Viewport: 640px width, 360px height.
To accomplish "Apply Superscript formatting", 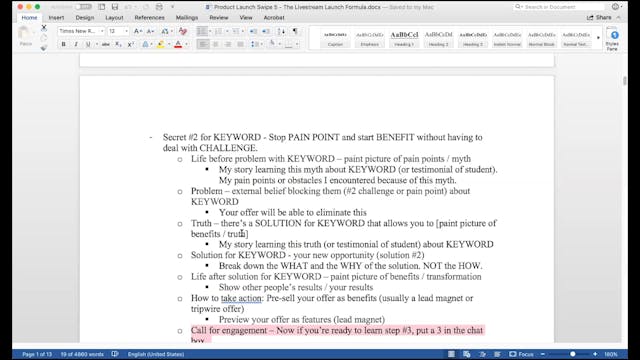I will pyautogui.click(x=130, y=44).
